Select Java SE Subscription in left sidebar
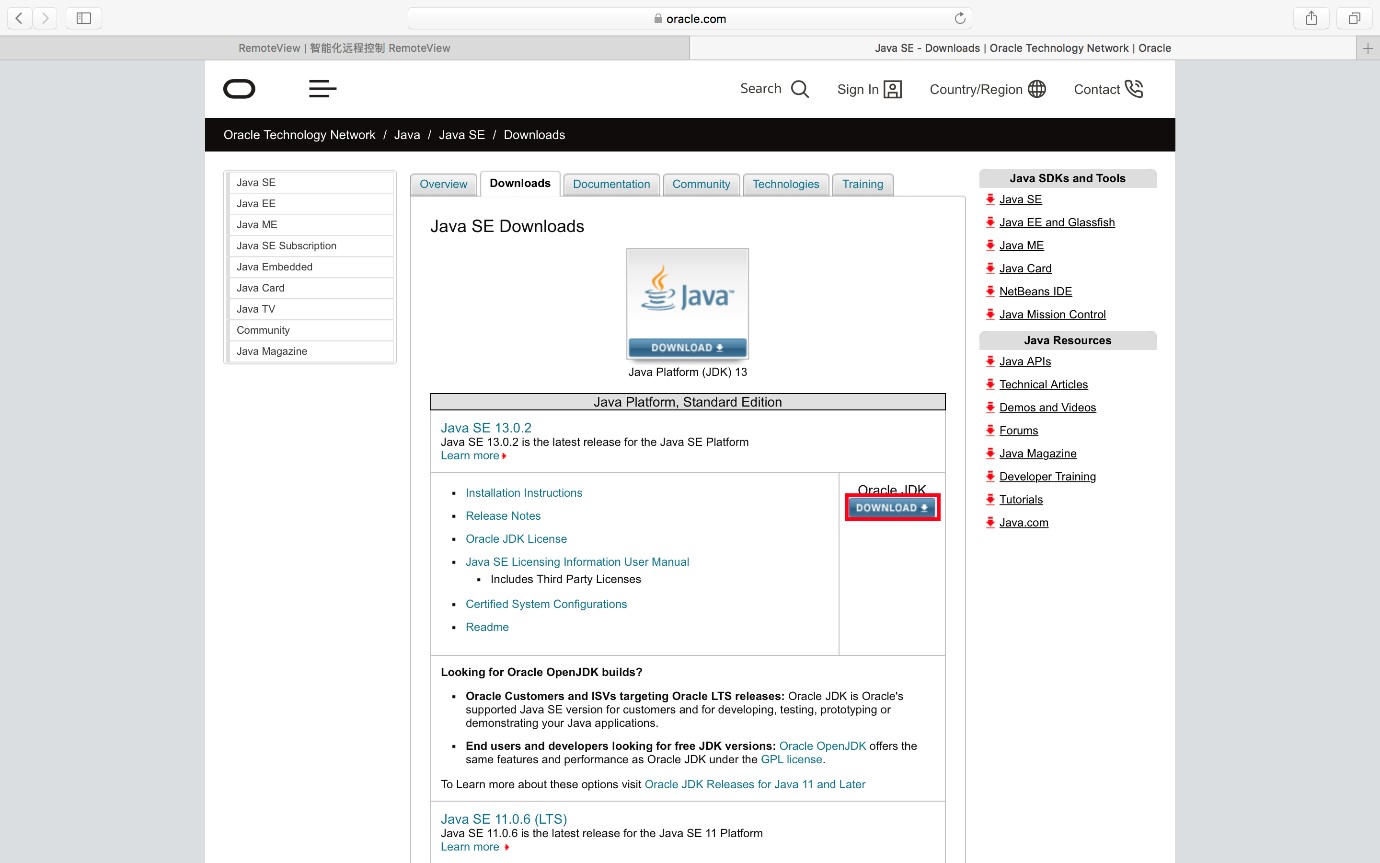 click(x=311, y=246)
